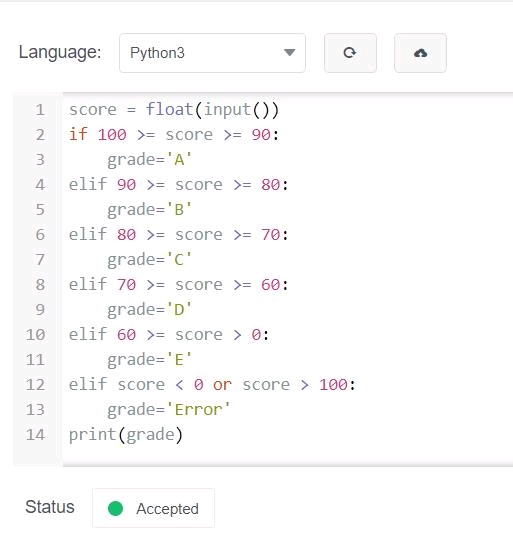Screen dimensions: 513x536
Task: Click the 'or' keyword on line 12
Action: pos(222,385)
